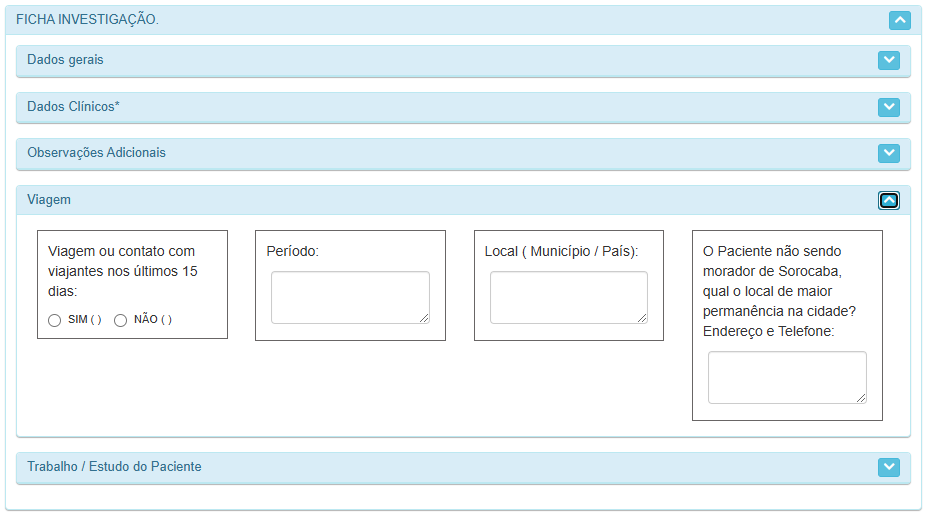
Task: Expand Dados gerais with its chevron icon
Action: point(888,60)
